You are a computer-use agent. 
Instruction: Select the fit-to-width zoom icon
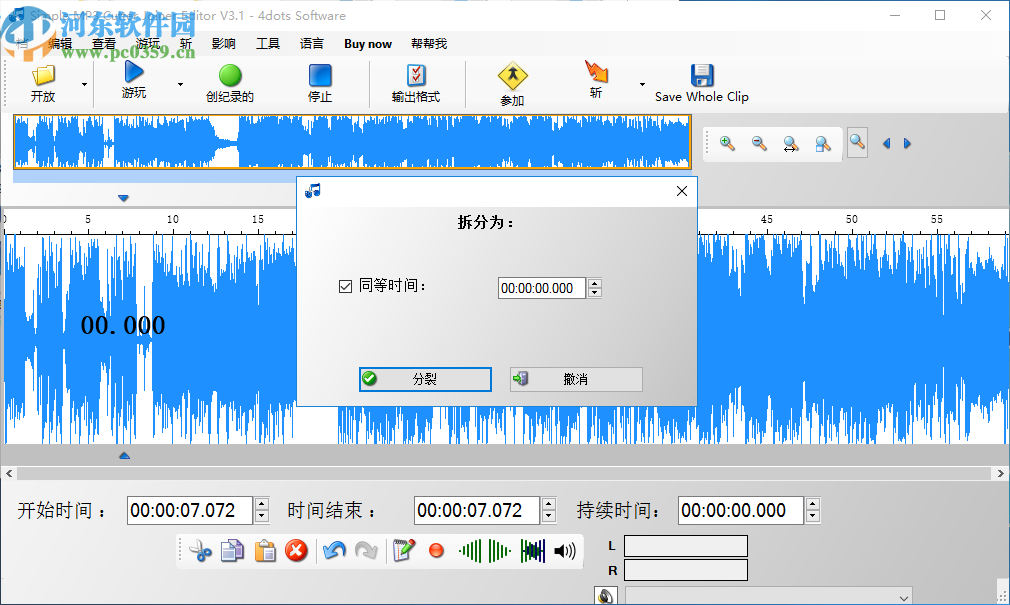[x=790, y=143]
